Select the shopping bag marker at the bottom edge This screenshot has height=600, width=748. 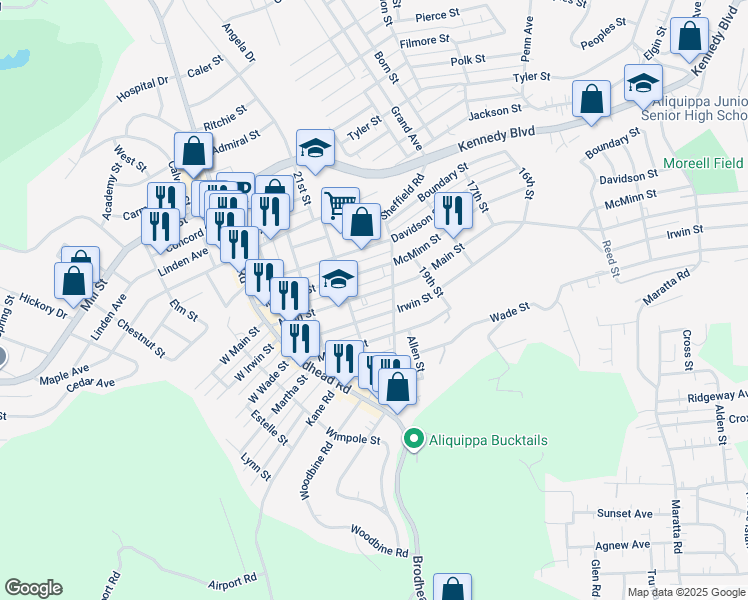click(x=452, y=588)
